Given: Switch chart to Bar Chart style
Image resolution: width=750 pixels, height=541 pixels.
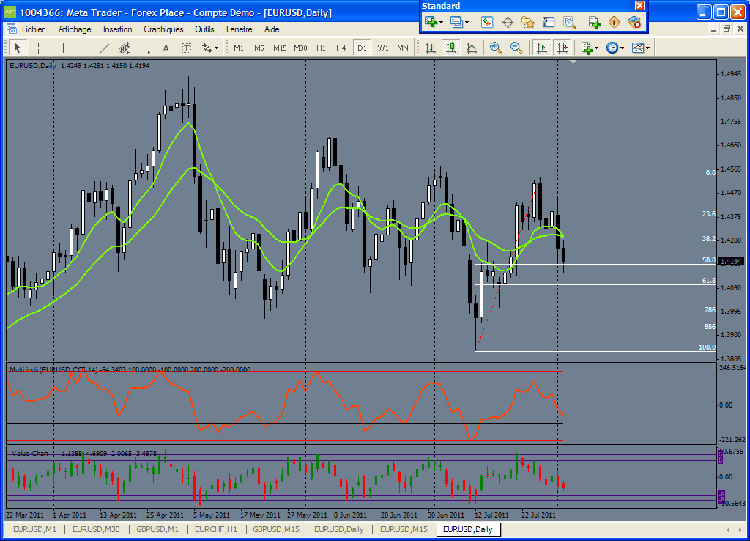Looking at the screenshot, I should (x=430, y=48).
